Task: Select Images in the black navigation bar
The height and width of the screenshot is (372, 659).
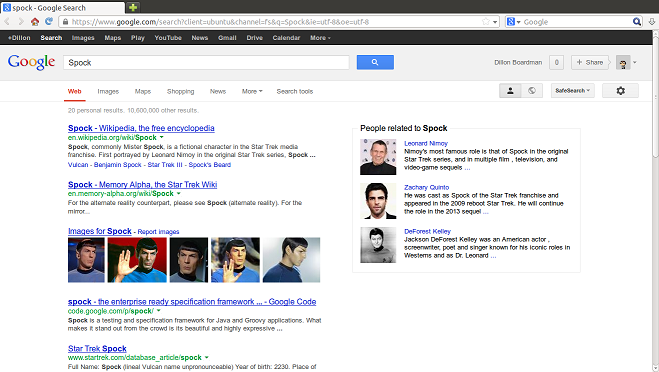Action: pos(83,38)
